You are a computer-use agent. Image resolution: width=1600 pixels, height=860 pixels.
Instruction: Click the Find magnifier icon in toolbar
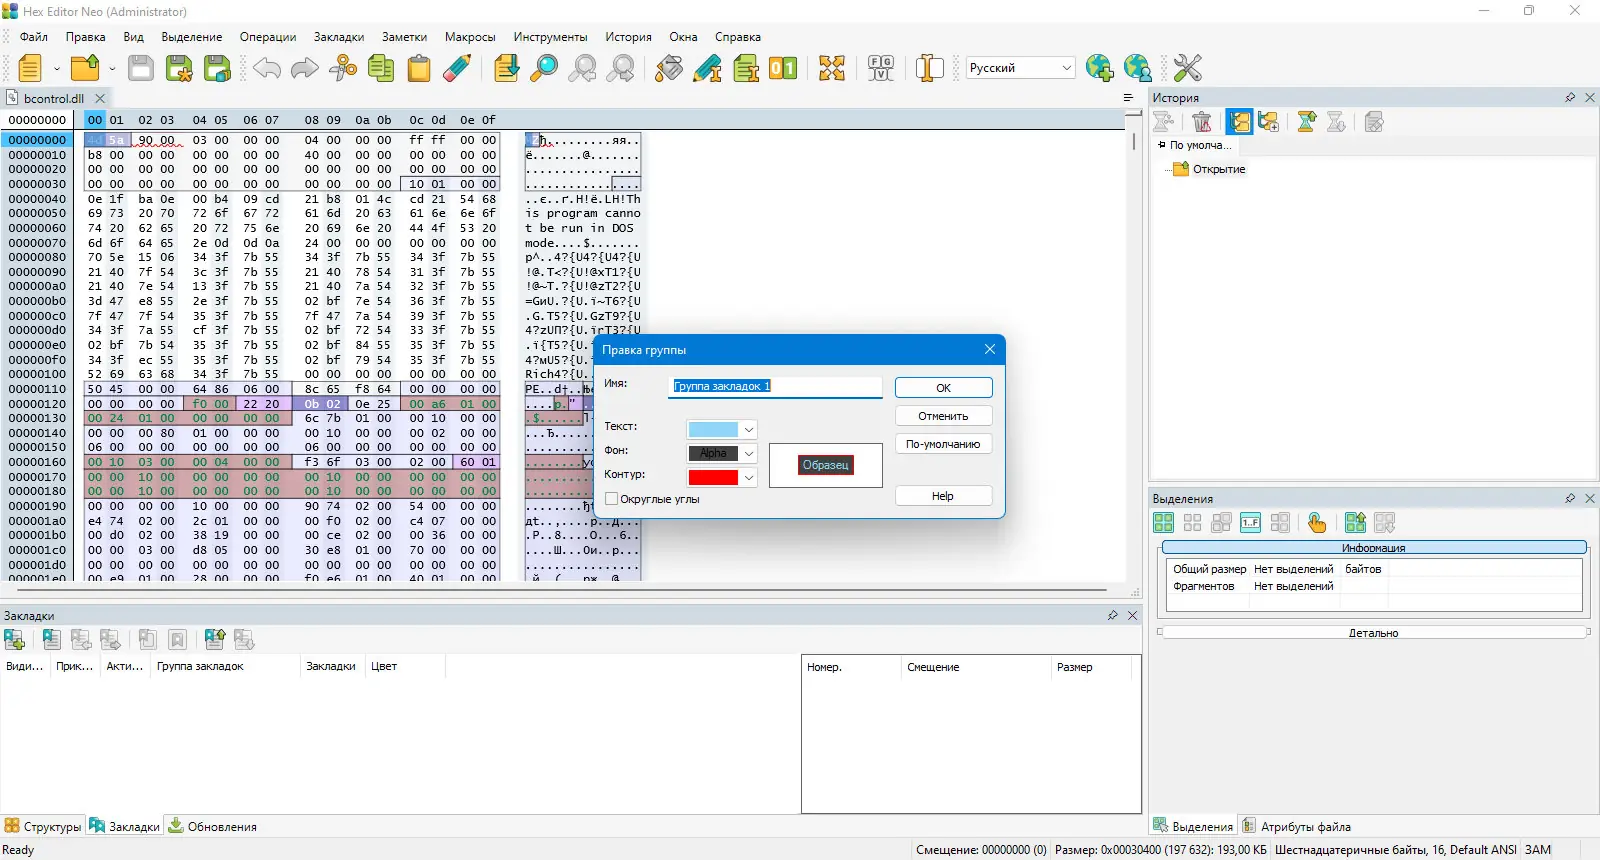click(x=544, y=68)
